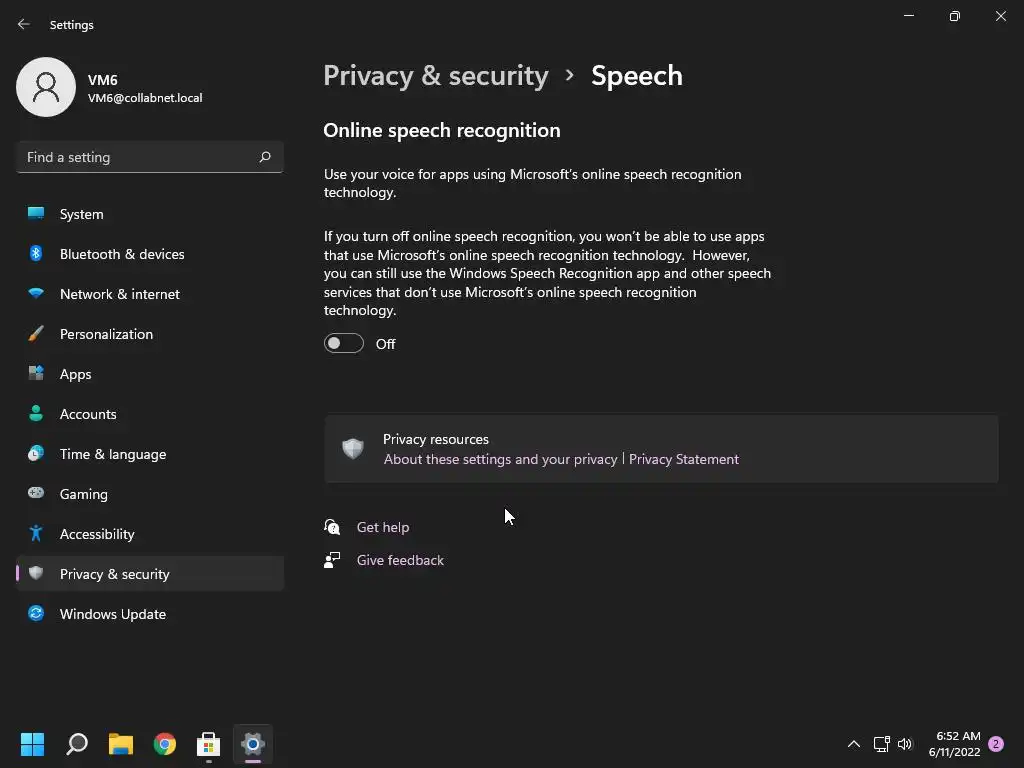Open the taskbar clock and date
Image resolution: width=1024 pixels, height=768 pixels.
coord(954,744)
